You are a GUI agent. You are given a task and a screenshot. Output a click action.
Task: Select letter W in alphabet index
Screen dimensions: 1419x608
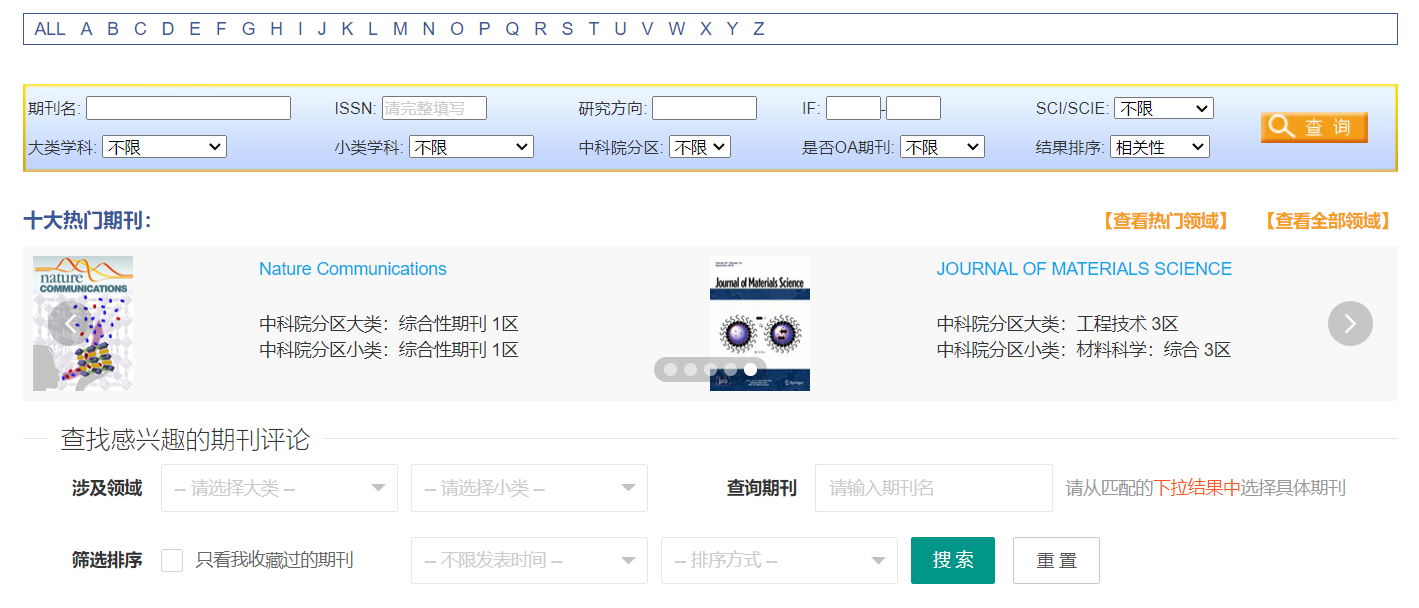[677, 29]
